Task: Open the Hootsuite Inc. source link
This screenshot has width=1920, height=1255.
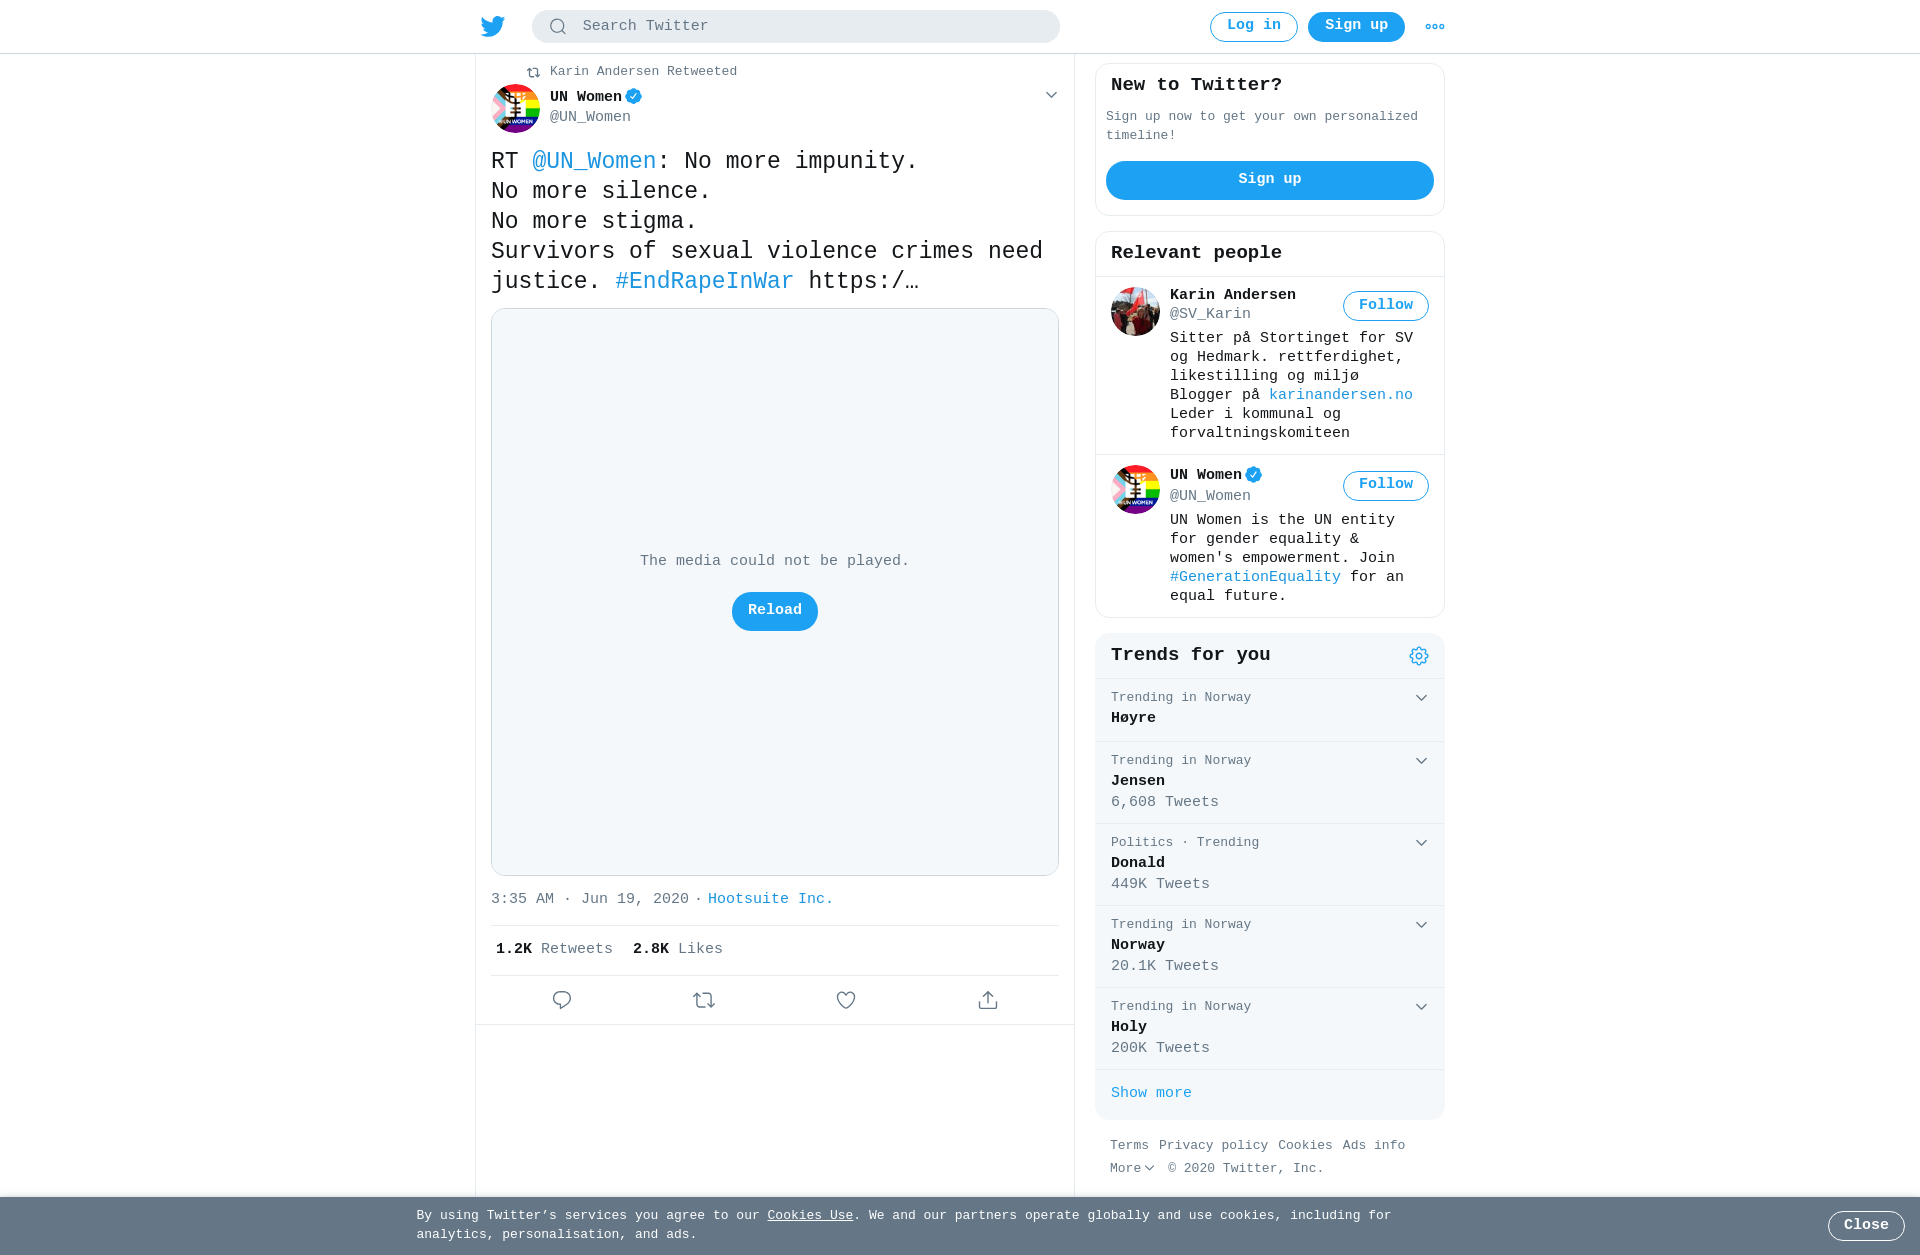Action: [x=770, y=899]
